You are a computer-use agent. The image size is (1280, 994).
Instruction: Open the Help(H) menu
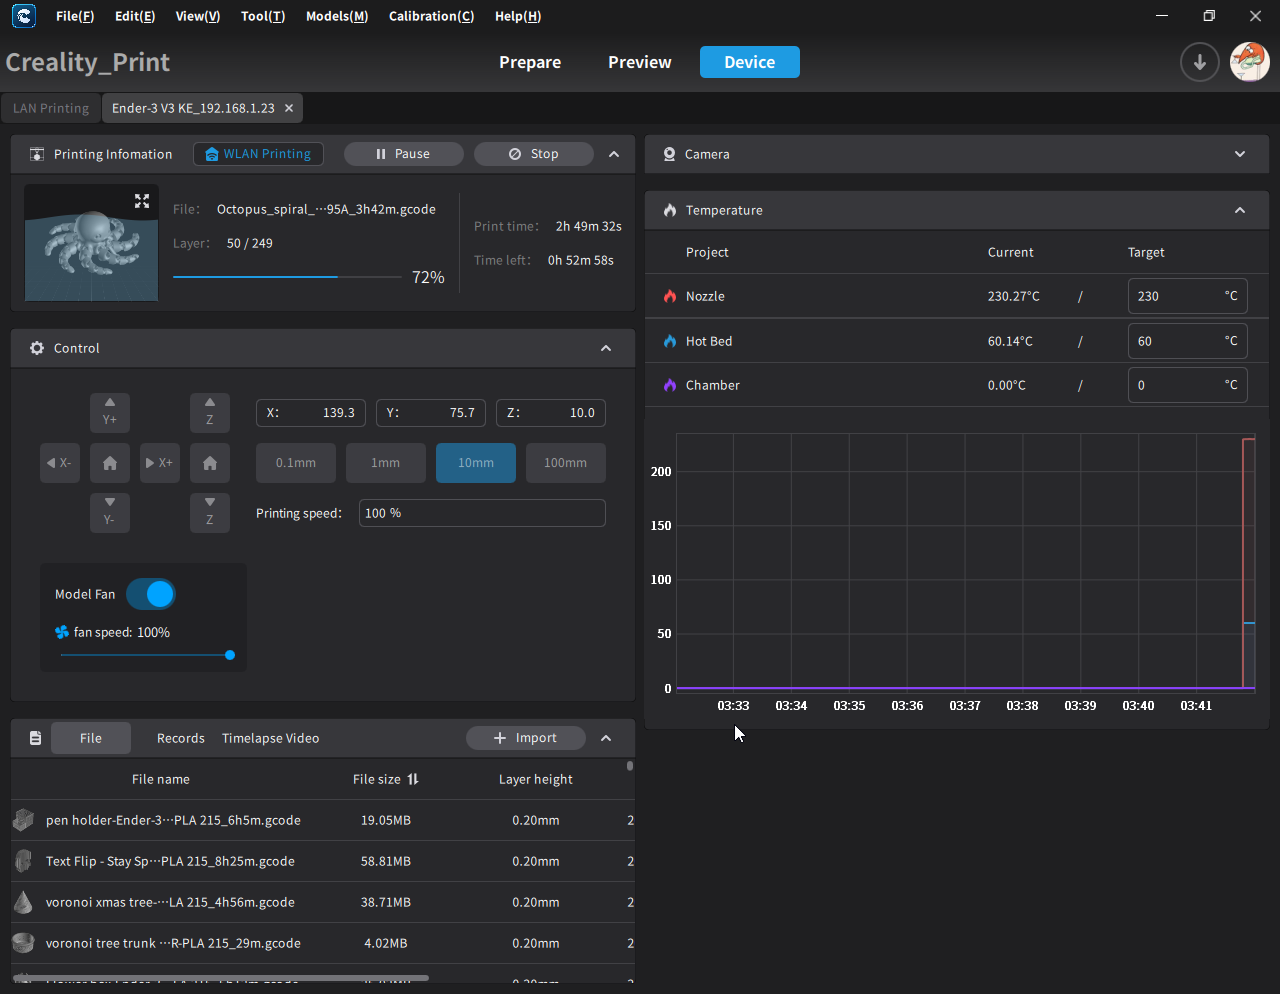[x=518, y=16]
